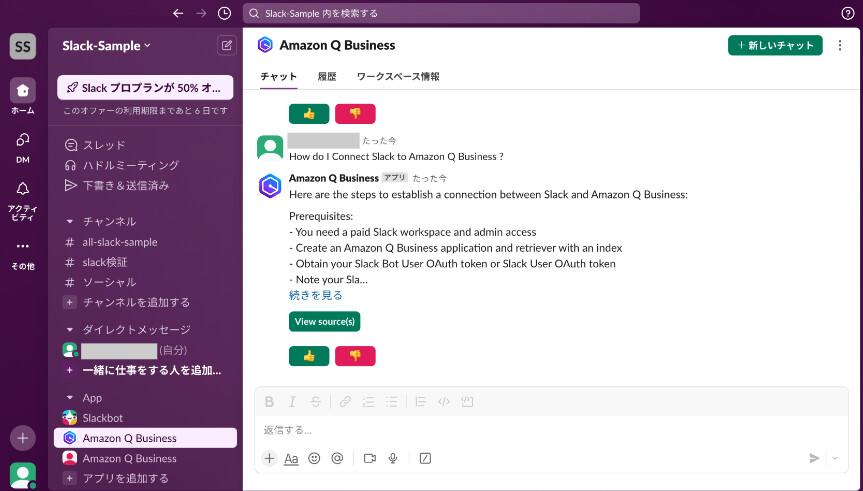The width and height of the screenshot is (863, 491).
Task: Open the emoji picker
Action: [x=314, y=459]
